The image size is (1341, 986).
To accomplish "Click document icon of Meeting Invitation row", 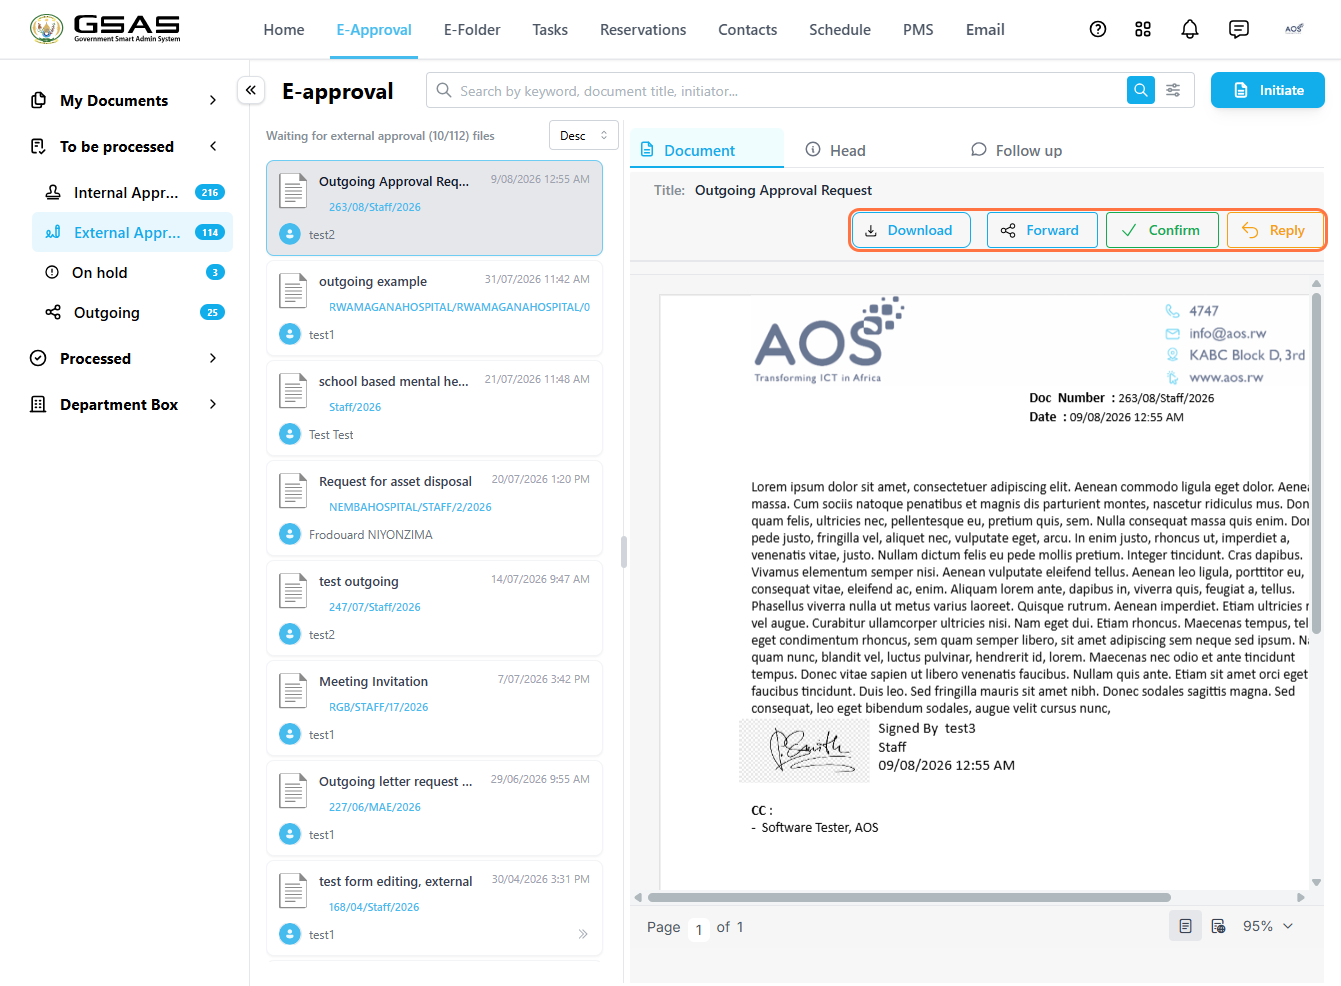I will [x=293, y=691].
